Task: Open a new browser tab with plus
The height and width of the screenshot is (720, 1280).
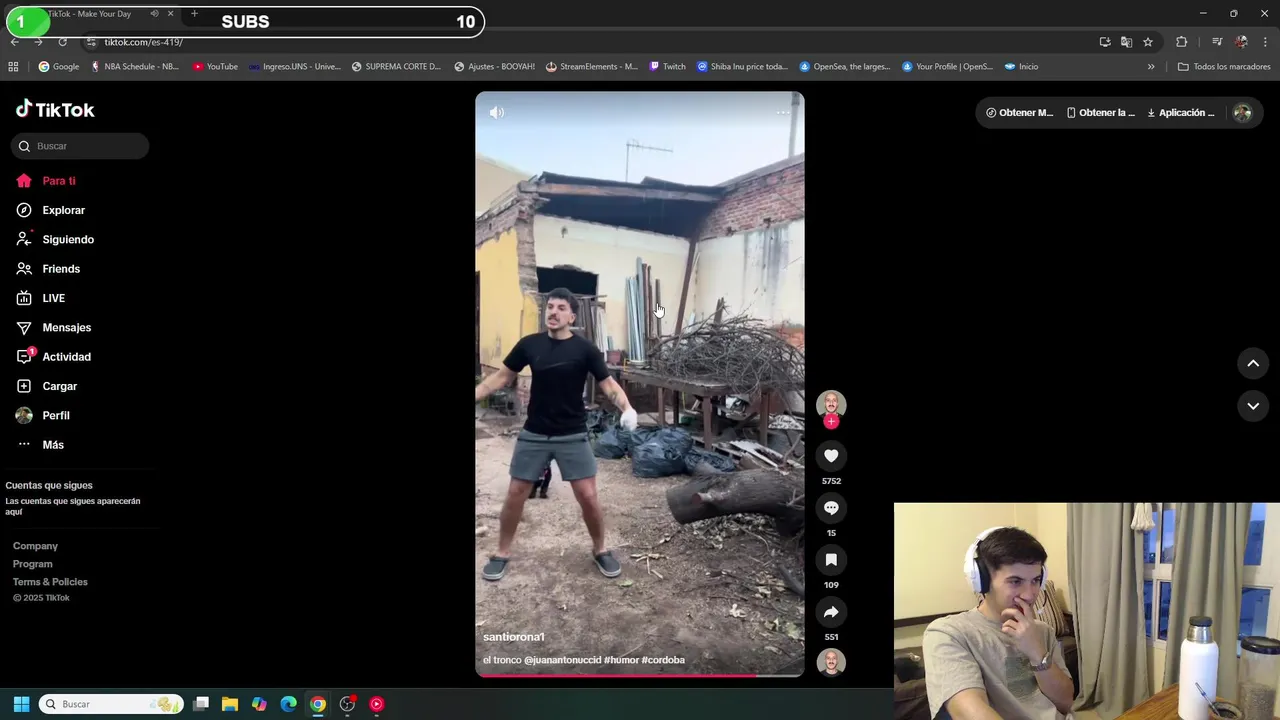Action: 194,14
